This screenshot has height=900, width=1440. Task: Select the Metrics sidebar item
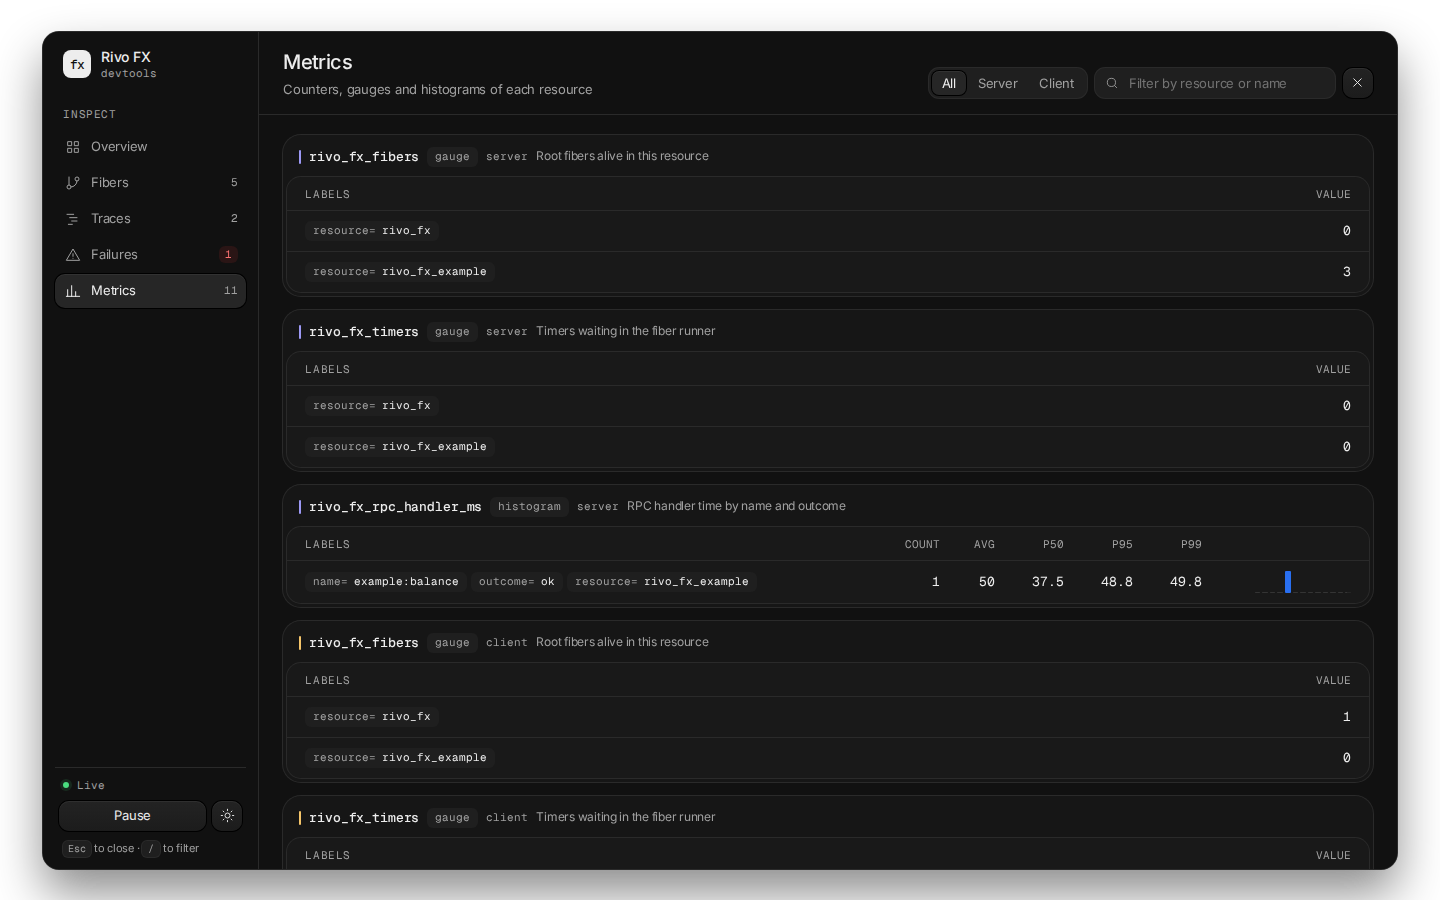[x=150, y=291]
